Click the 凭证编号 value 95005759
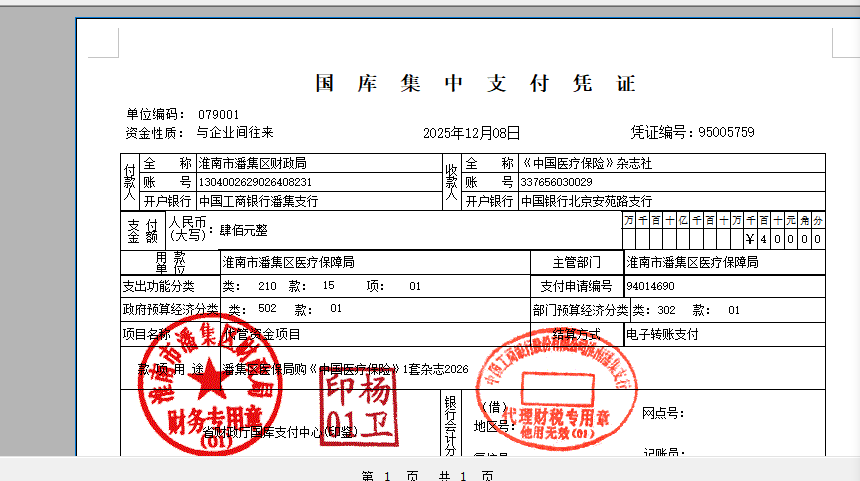860x481 pixels. (x=726, y=132)
